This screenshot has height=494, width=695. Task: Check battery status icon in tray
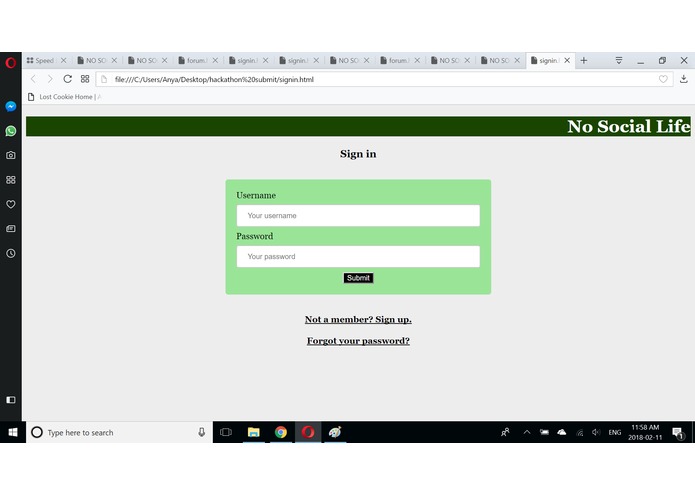(544, 432)
